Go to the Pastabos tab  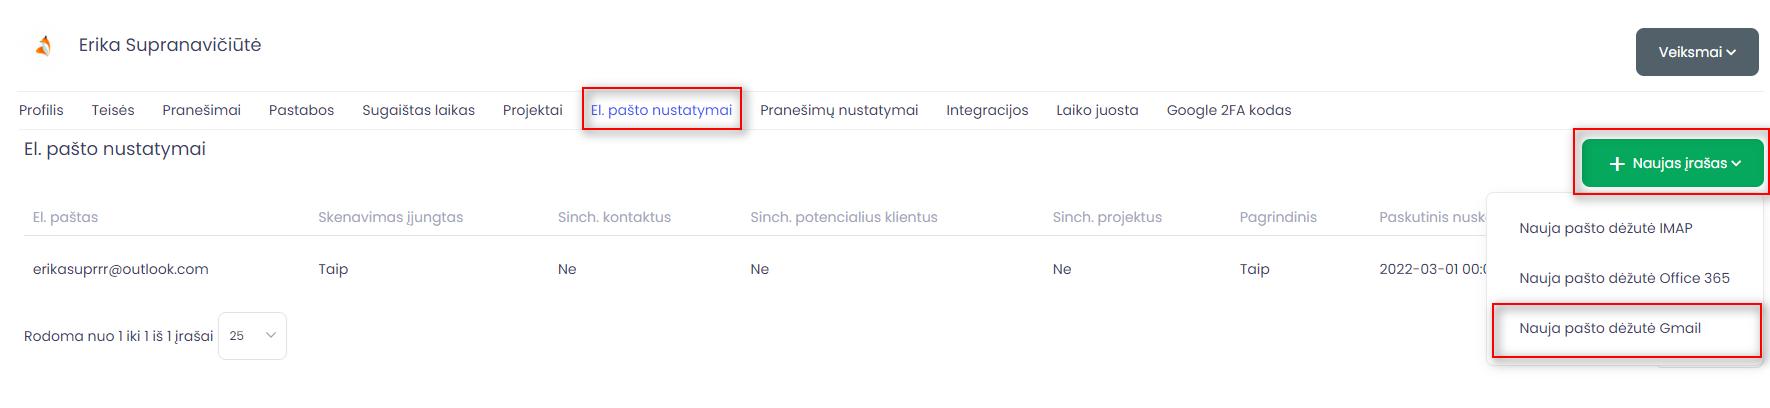(x=301, y=110)
